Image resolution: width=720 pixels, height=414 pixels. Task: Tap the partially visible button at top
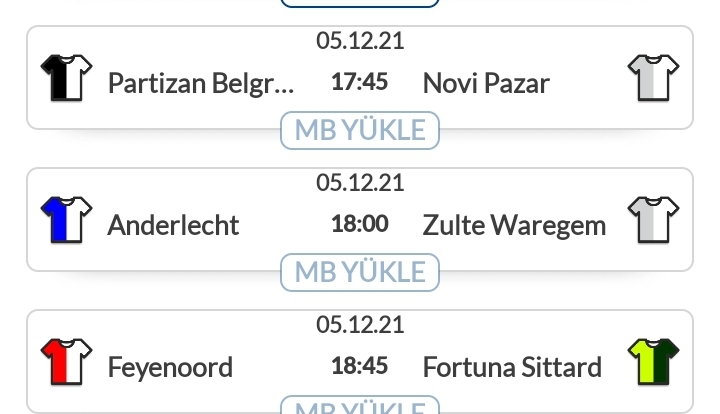[360, 3]
